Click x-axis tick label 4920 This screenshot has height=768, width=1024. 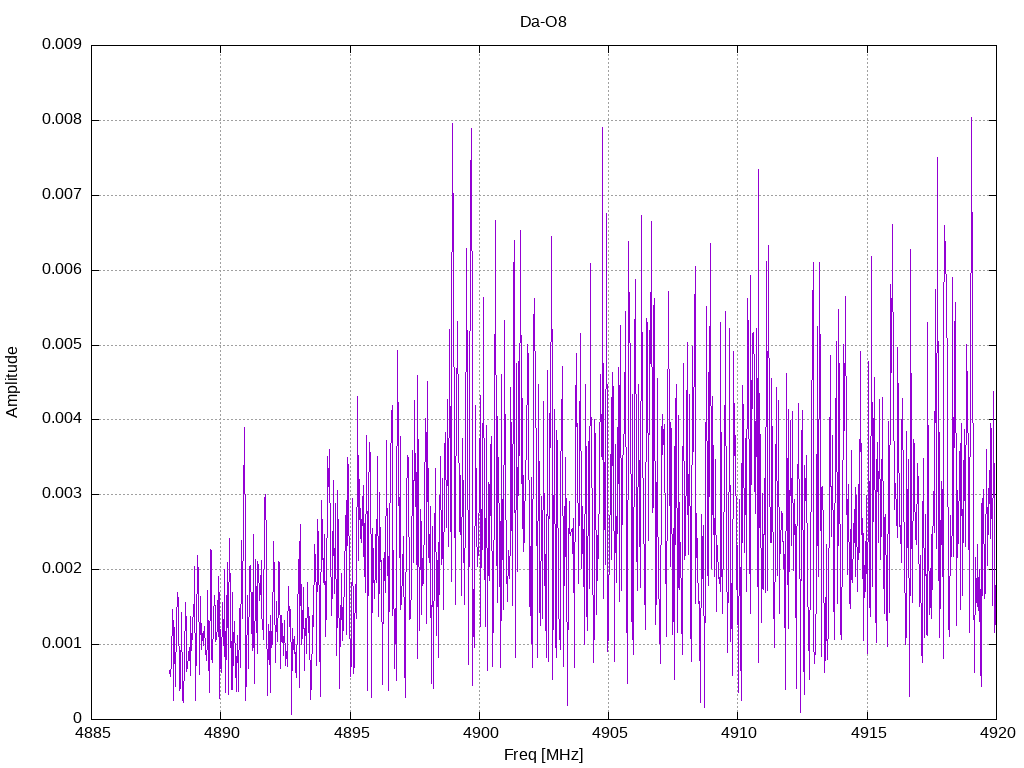[997, 733]
